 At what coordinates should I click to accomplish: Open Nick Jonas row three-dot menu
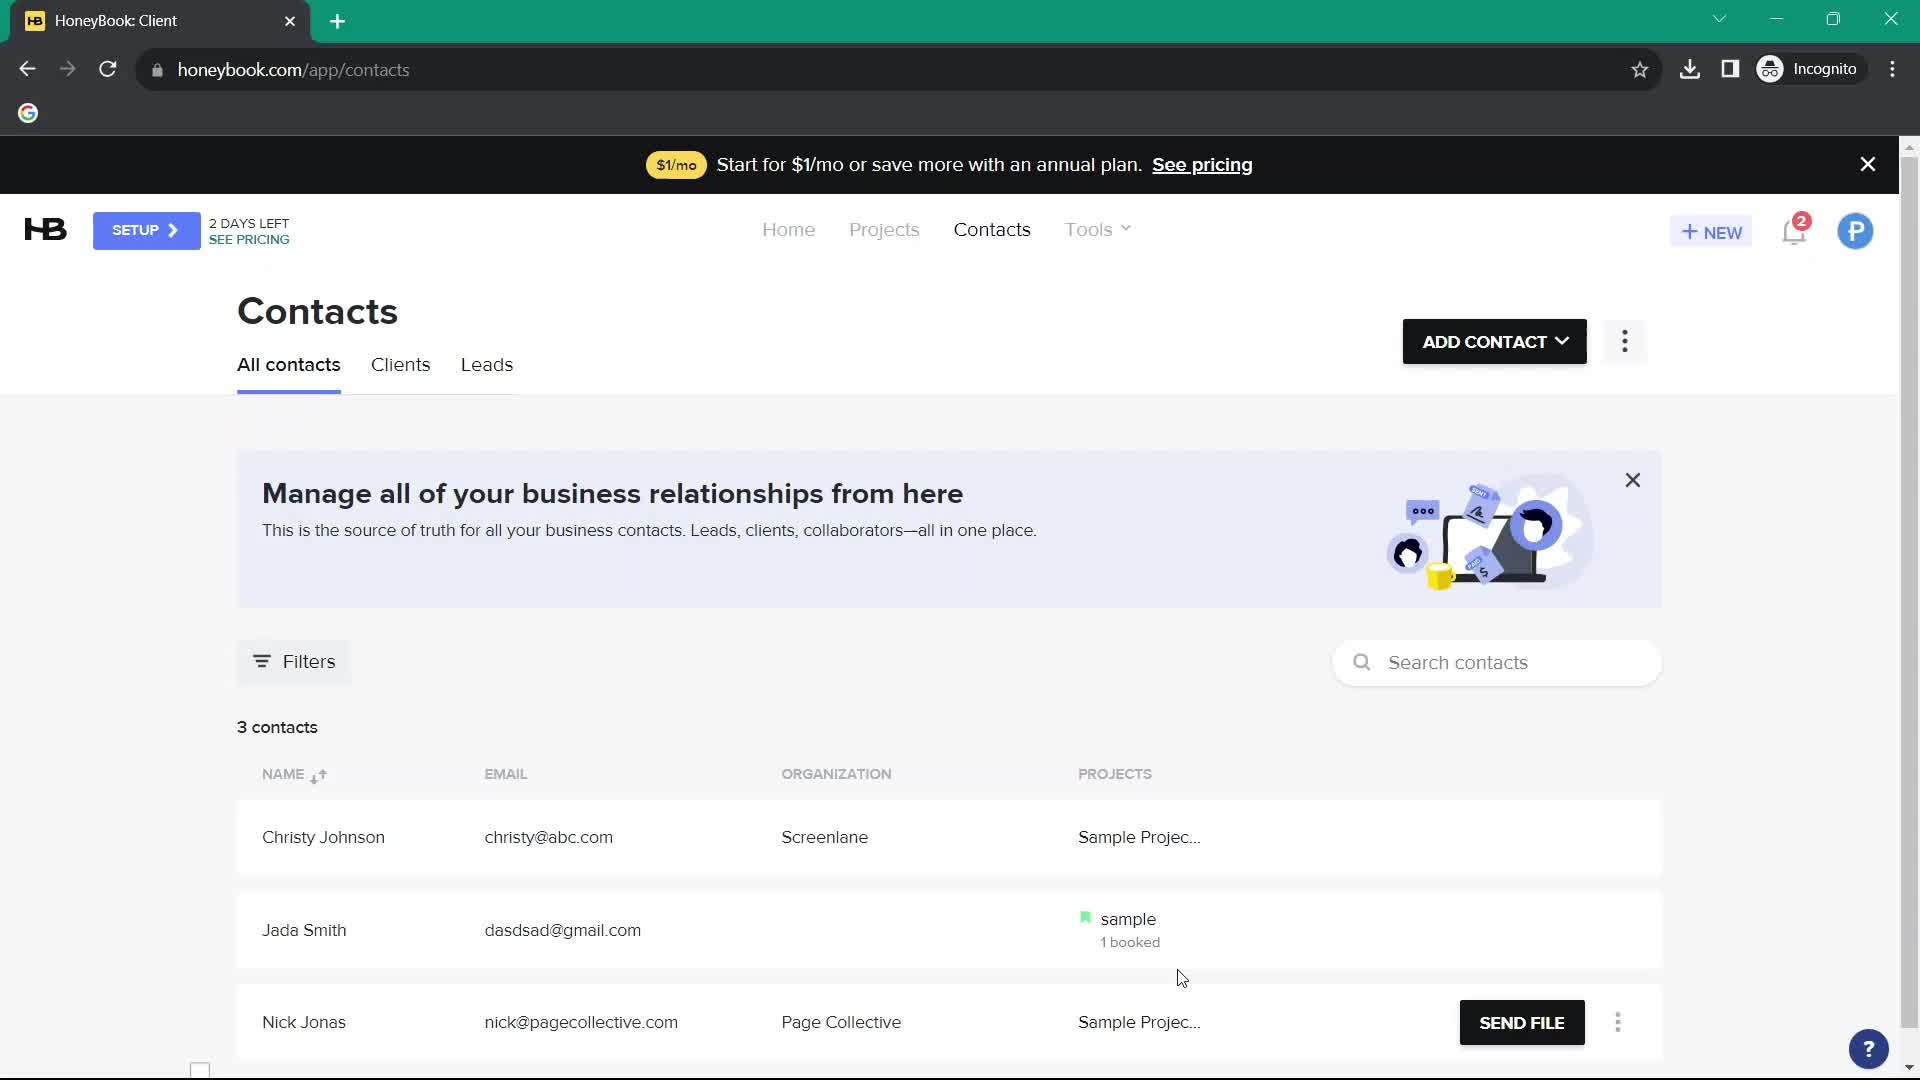point(1618,1022)
